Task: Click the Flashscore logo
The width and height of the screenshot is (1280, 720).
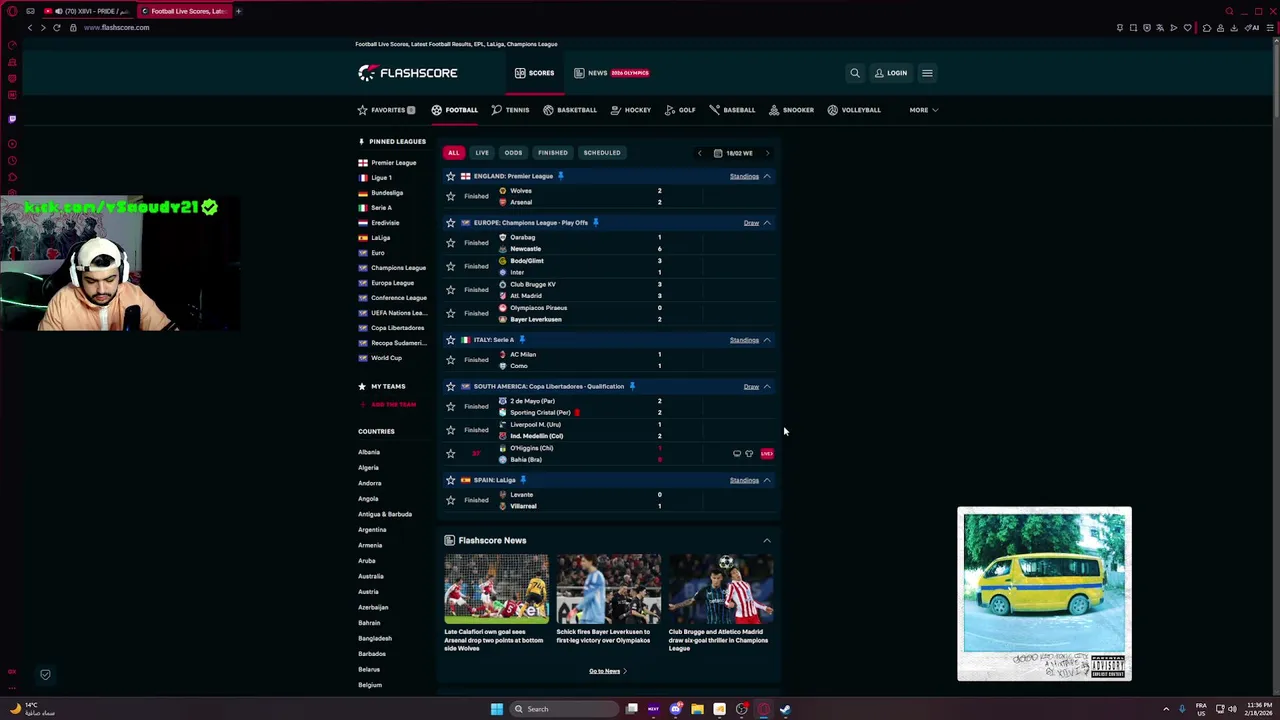Action: click(408, 73)
